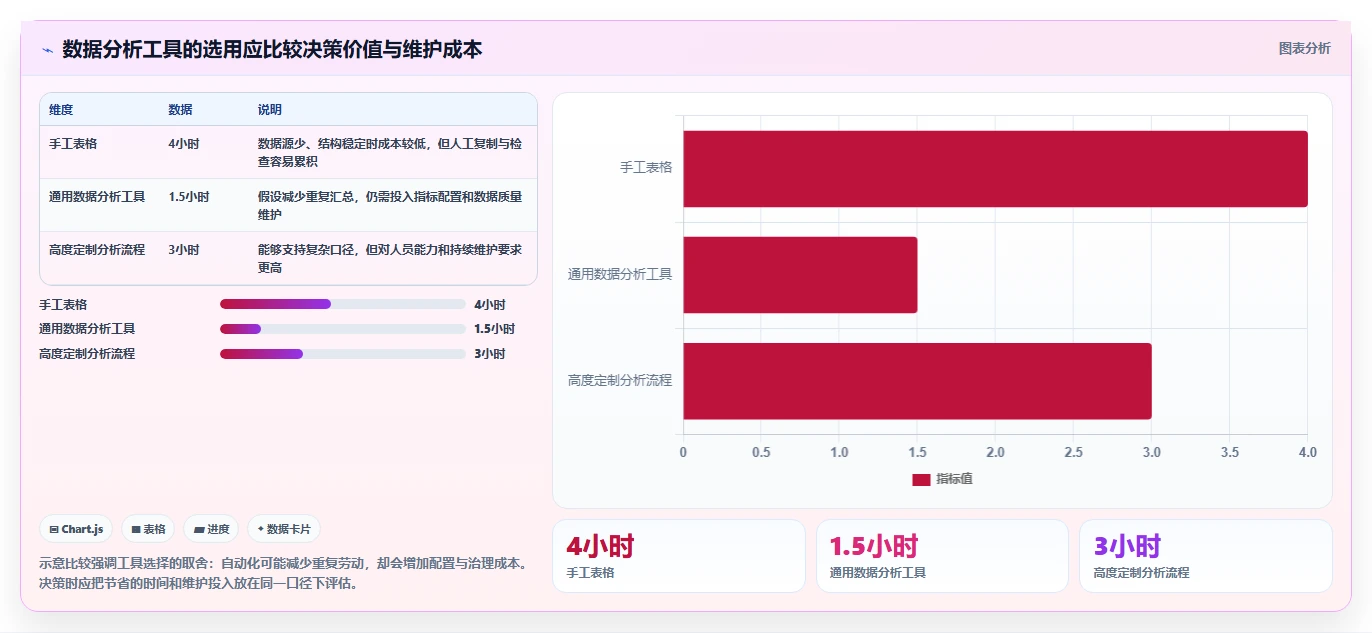Click description starting 假设减少重复汇总

click(390, 205)
